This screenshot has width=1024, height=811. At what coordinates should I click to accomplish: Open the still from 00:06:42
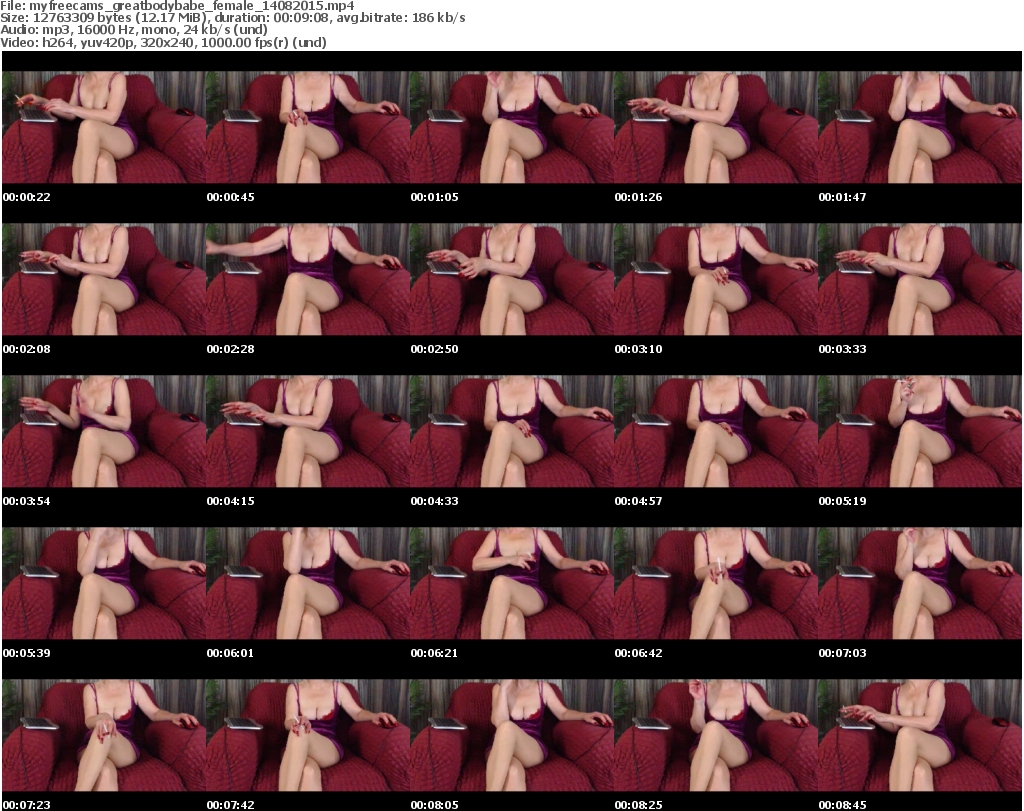click(x=716, y=584)
